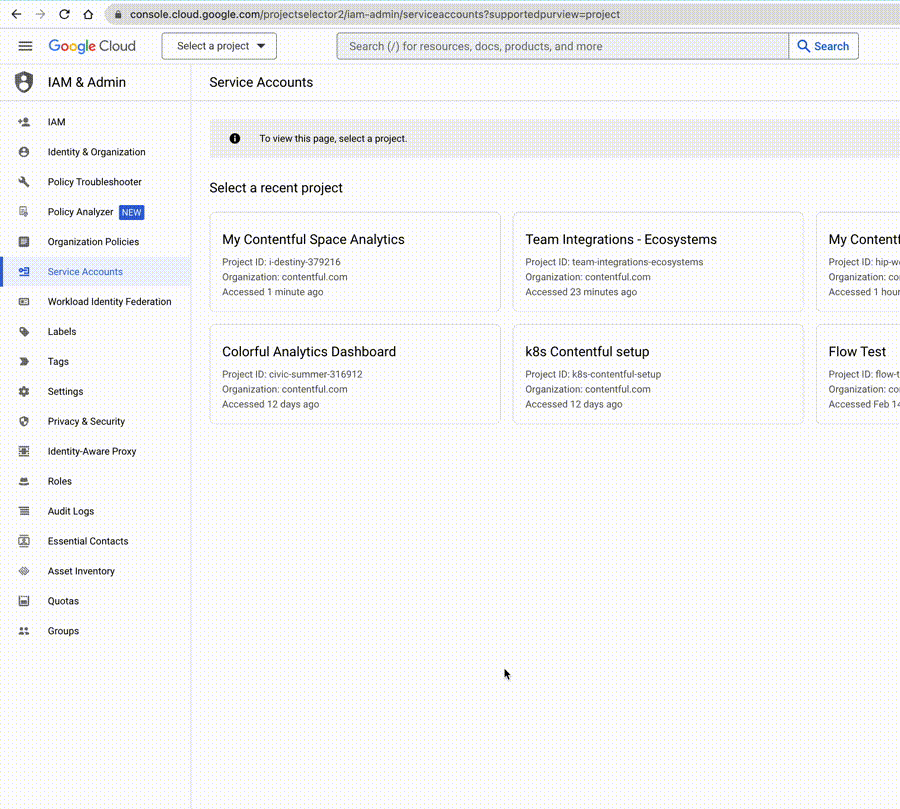
Task: Click the padlock site info icon
Action: (x=118, y=14)
